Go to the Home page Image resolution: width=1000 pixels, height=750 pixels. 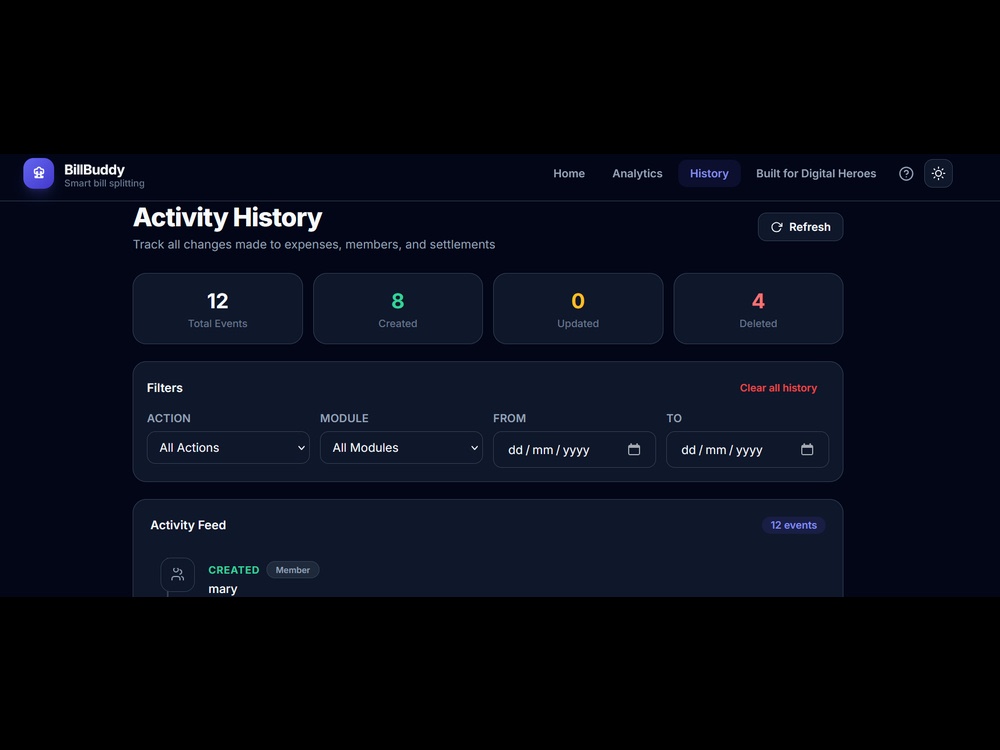coord(569,173)
